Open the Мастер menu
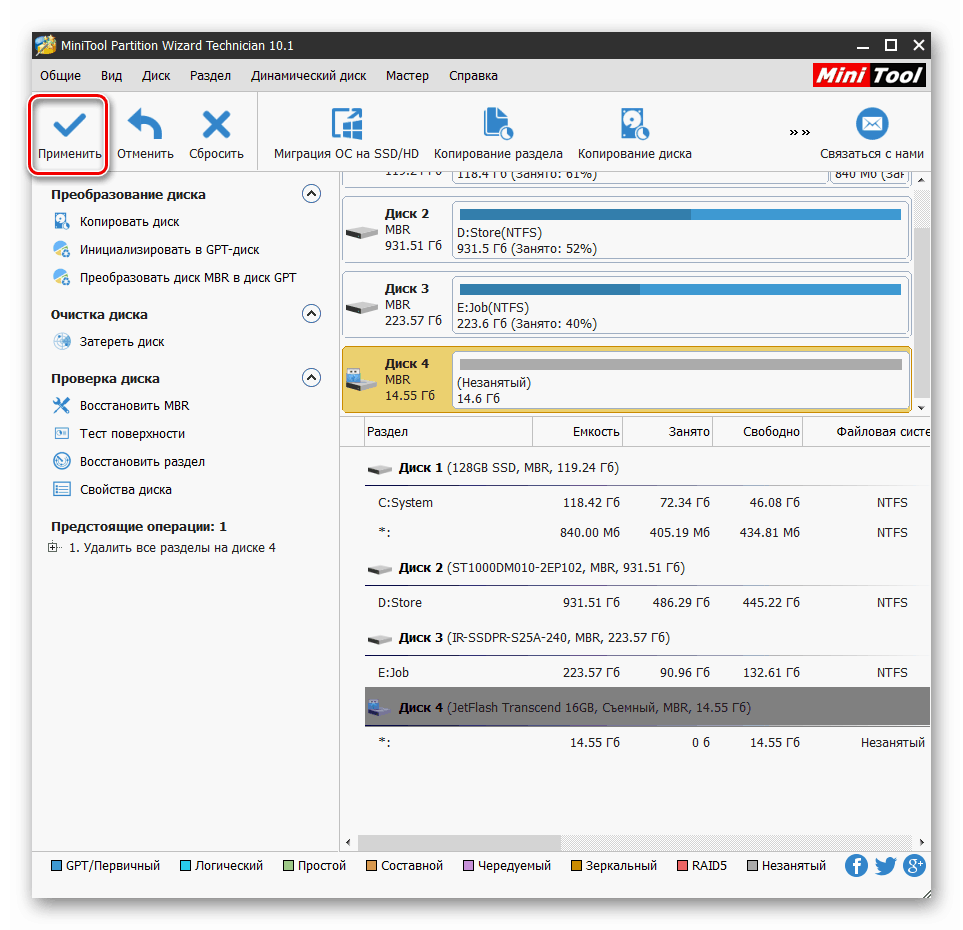 407,76
